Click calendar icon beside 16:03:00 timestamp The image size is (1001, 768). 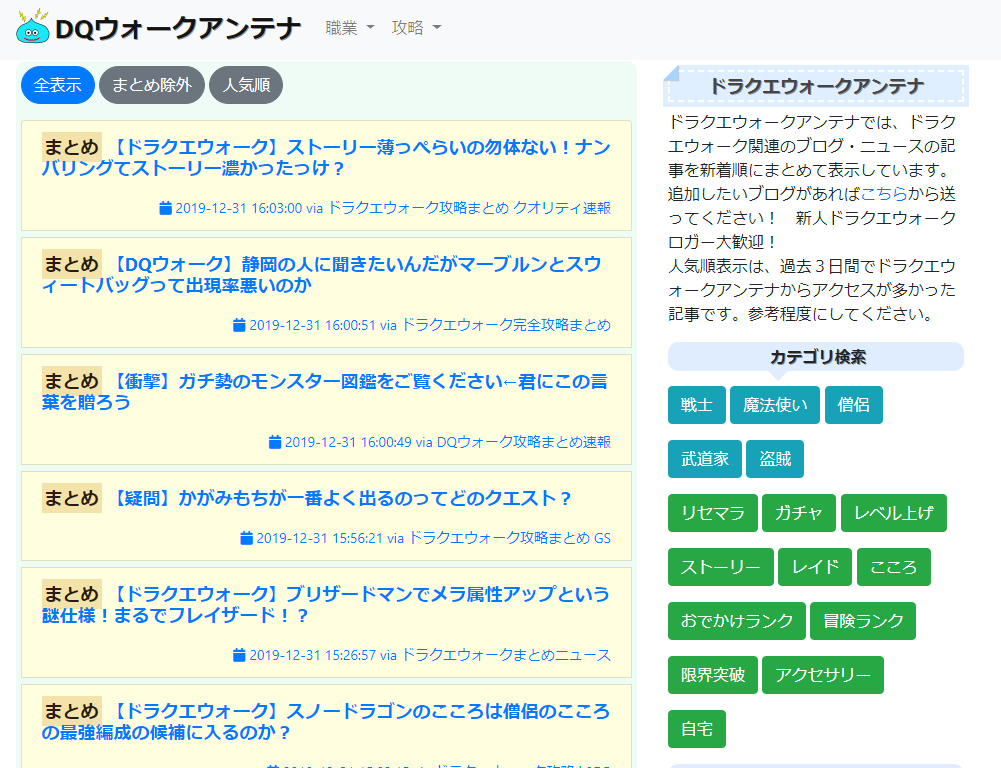[x=165, y=208]
